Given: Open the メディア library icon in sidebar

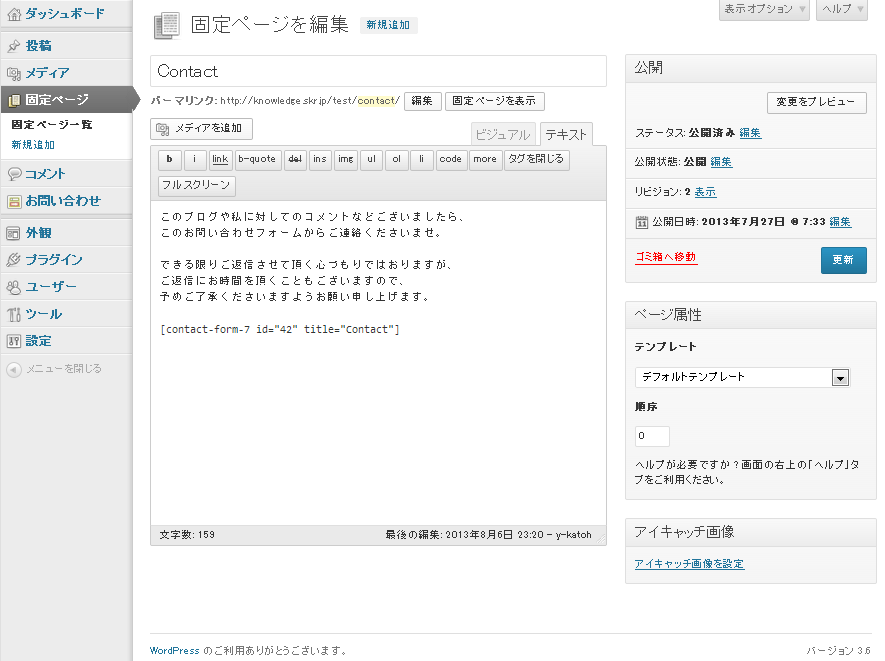Looking at the screenshot, I should 14,73.
